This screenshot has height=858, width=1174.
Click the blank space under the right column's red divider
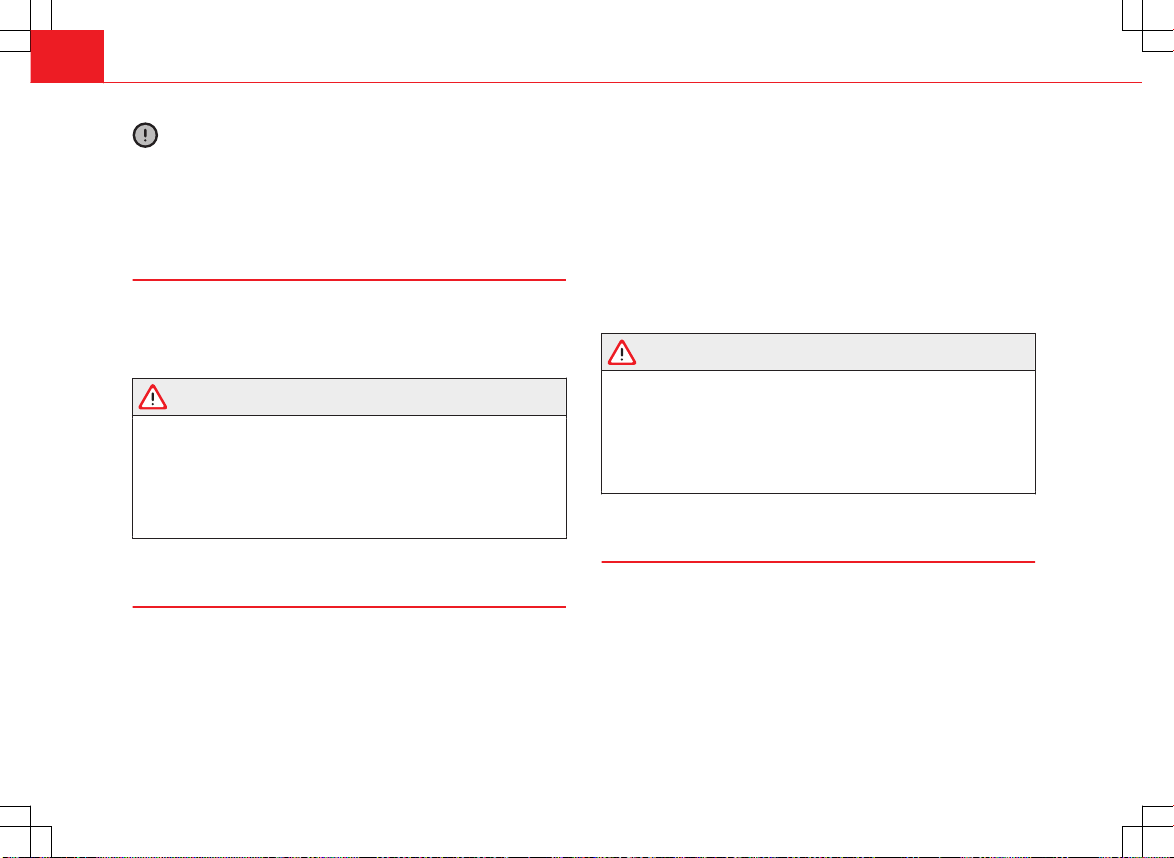pyautogui.click(x=818, y=674)
